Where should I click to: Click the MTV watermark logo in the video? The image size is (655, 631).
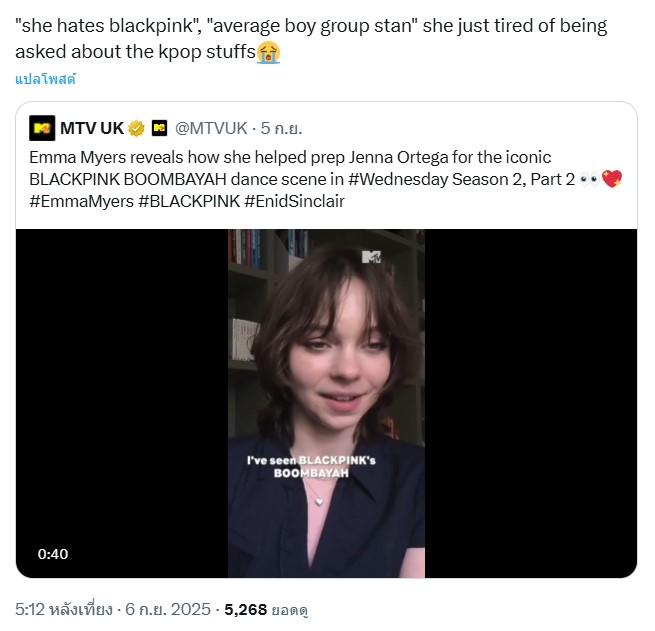371,256
